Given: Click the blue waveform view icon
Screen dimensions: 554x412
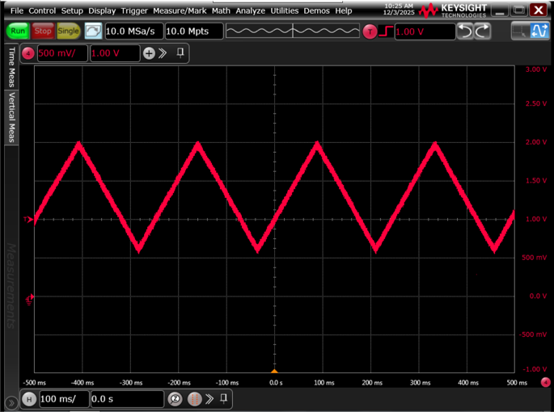Looking at the screenshot, I should [539, 31].
